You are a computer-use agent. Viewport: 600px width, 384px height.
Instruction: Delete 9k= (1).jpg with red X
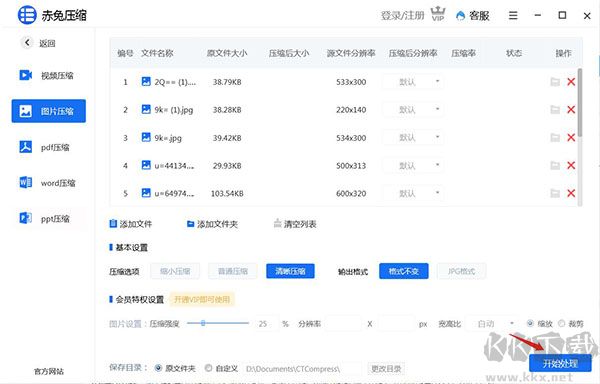[x=571, y=109]
